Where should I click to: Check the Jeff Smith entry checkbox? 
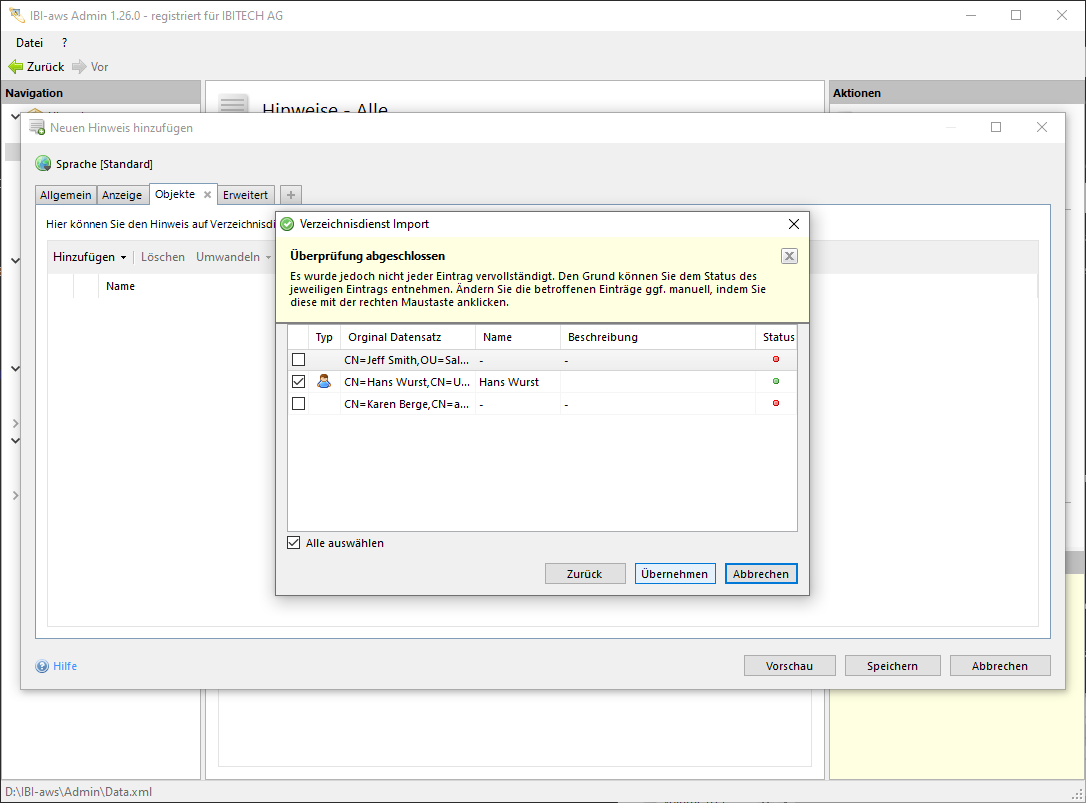point(298,359)
